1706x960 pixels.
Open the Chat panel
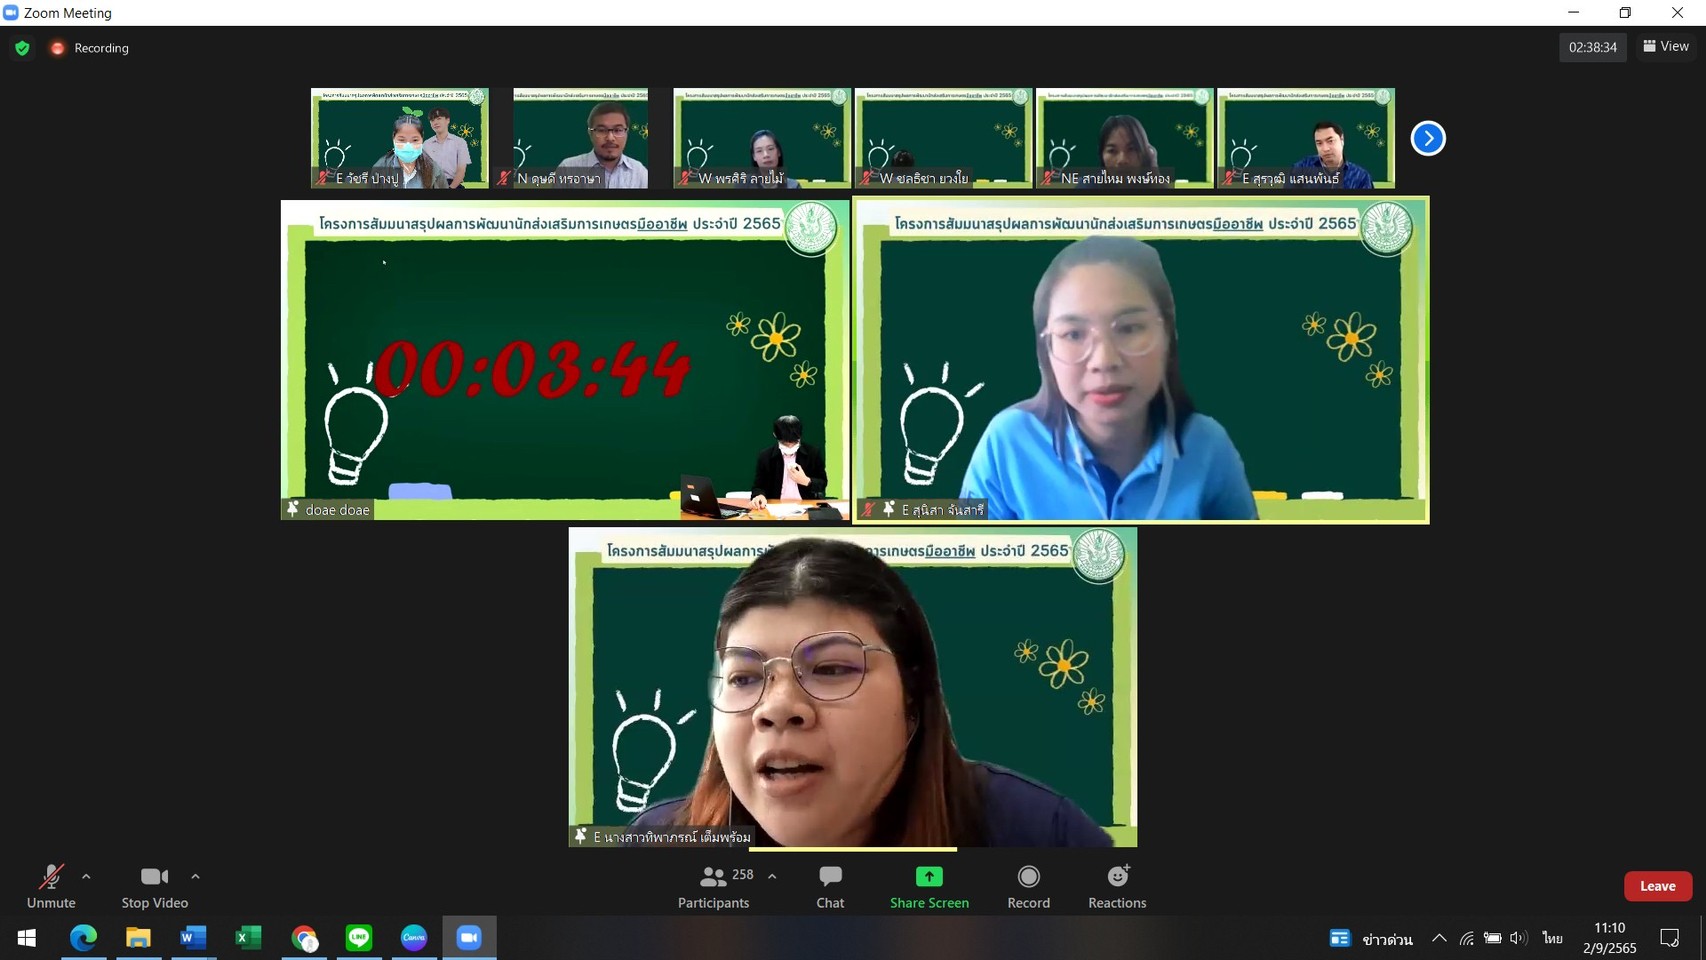[x=829, y=886]
